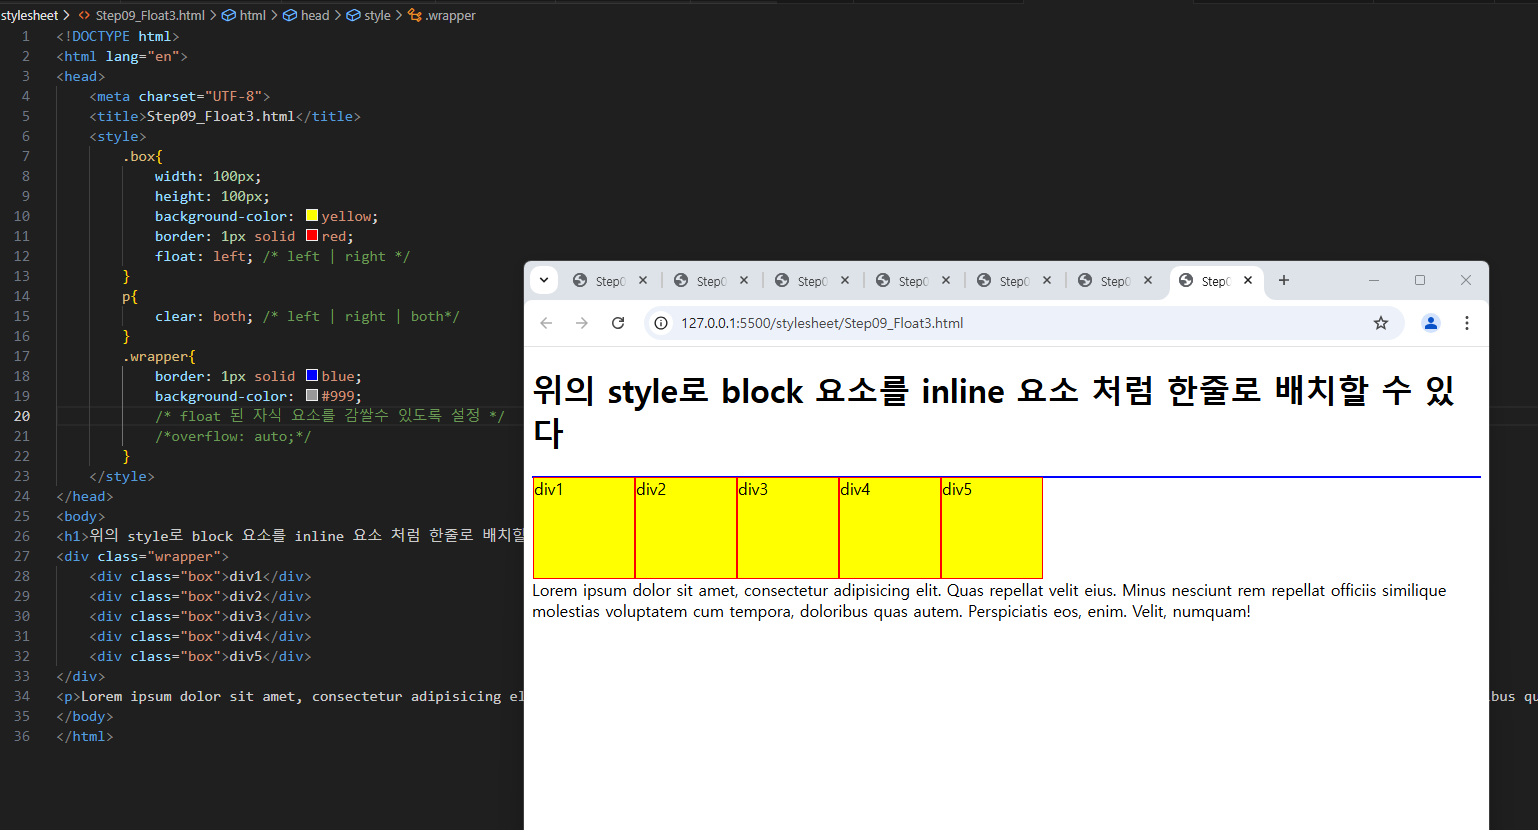Click the div1 yellow box in the page
The height and width of the screenshot is (830, 1538).
coord(584,528)
